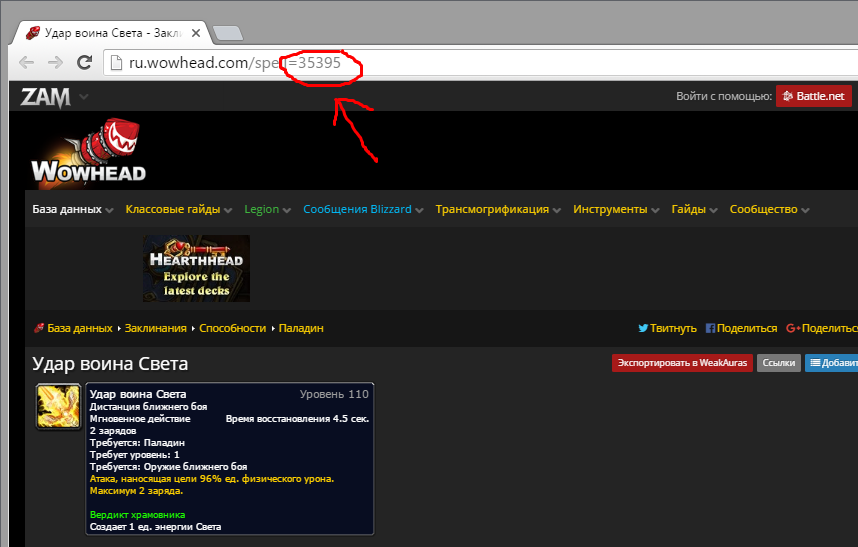Screen dimensions: 858x547
Task: Click the Wowhead logo
Action: tap(89, 152)
